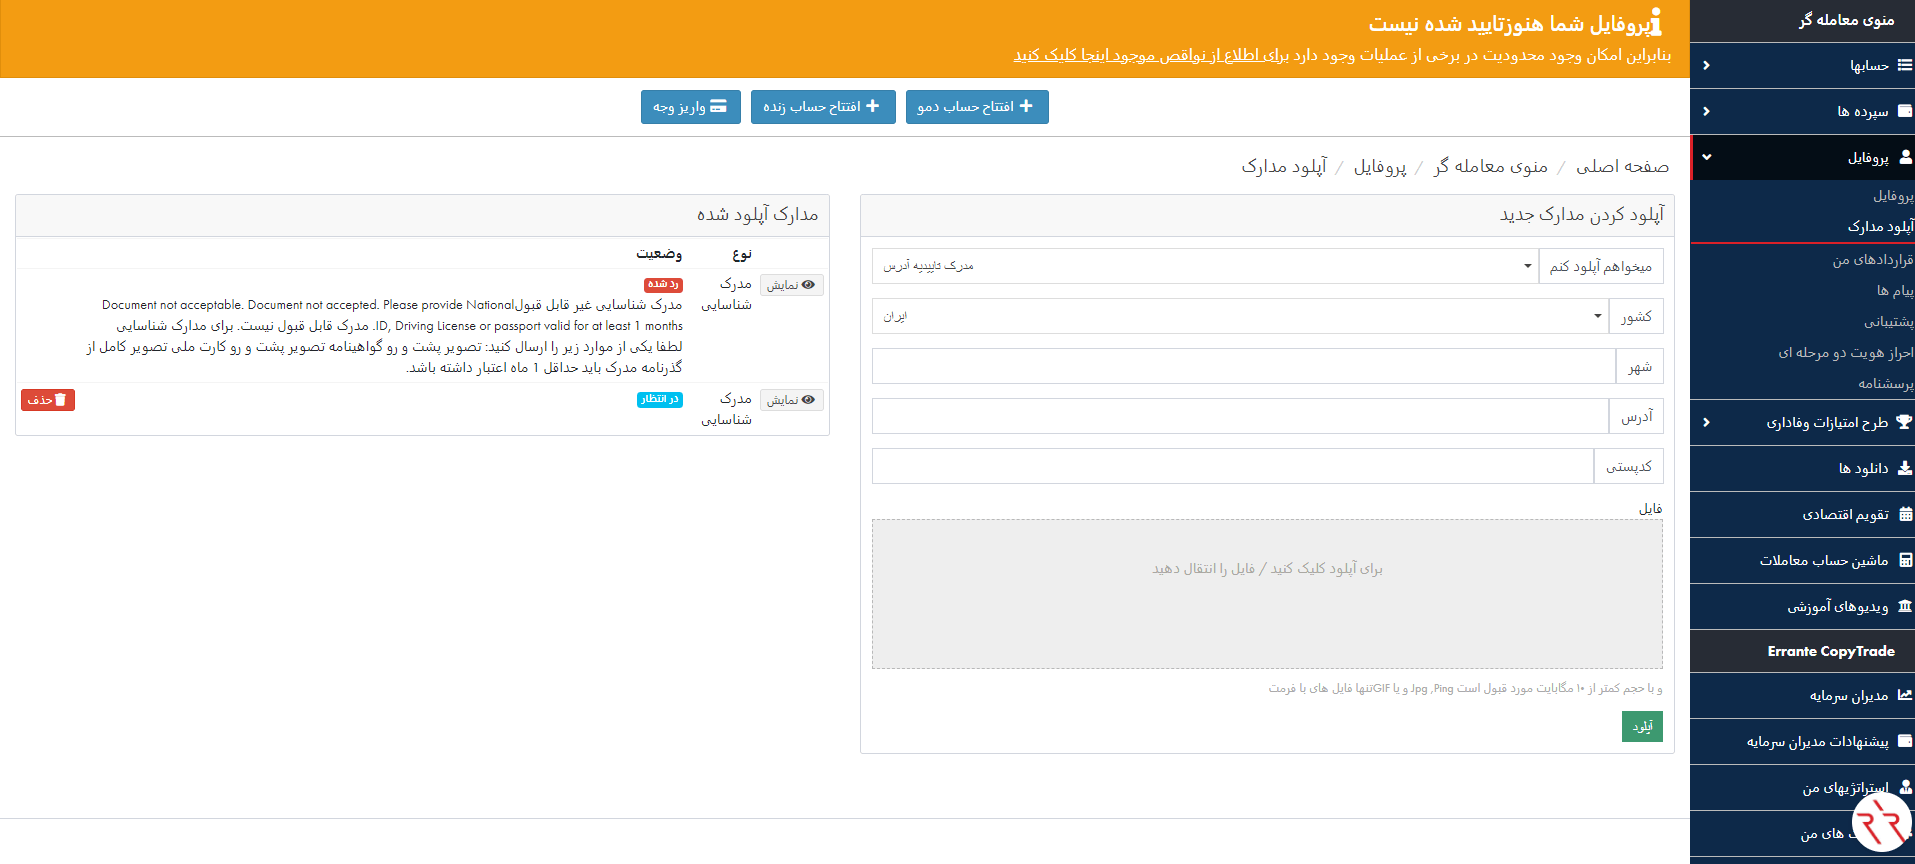This screenshot has width=1915, height=864.
Task: Click the plus icon on افتتاح حساب زنده
Action: click(872, 106)
